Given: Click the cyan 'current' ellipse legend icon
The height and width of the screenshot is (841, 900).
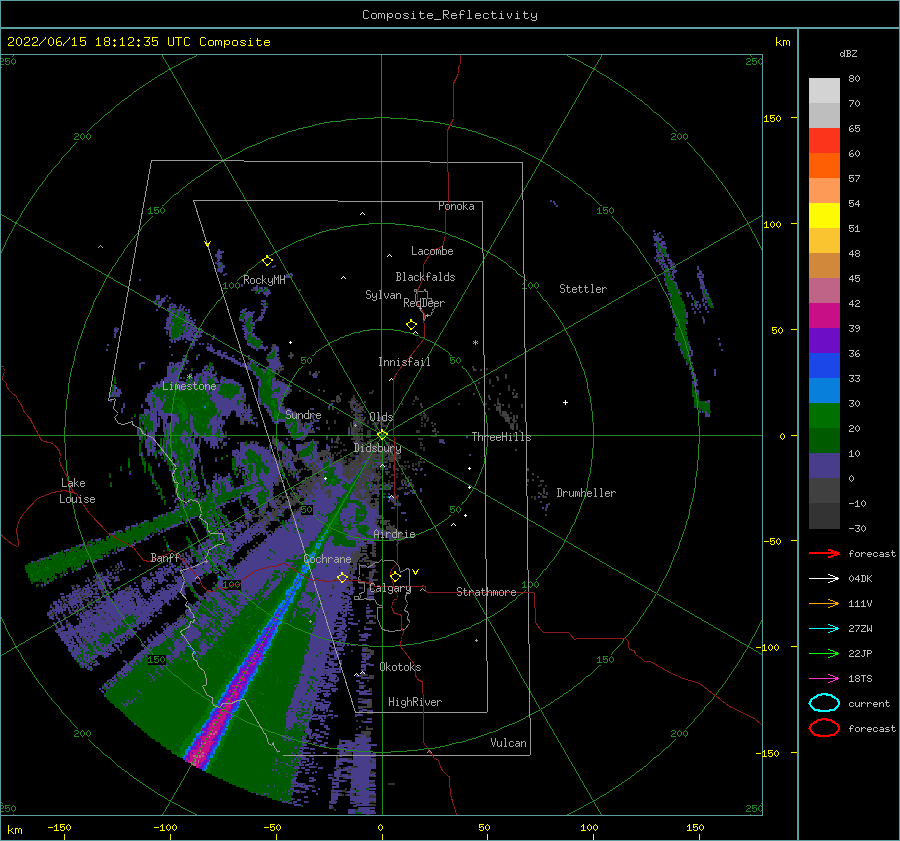Looking at the screenshot, I should tap(824, 703).
